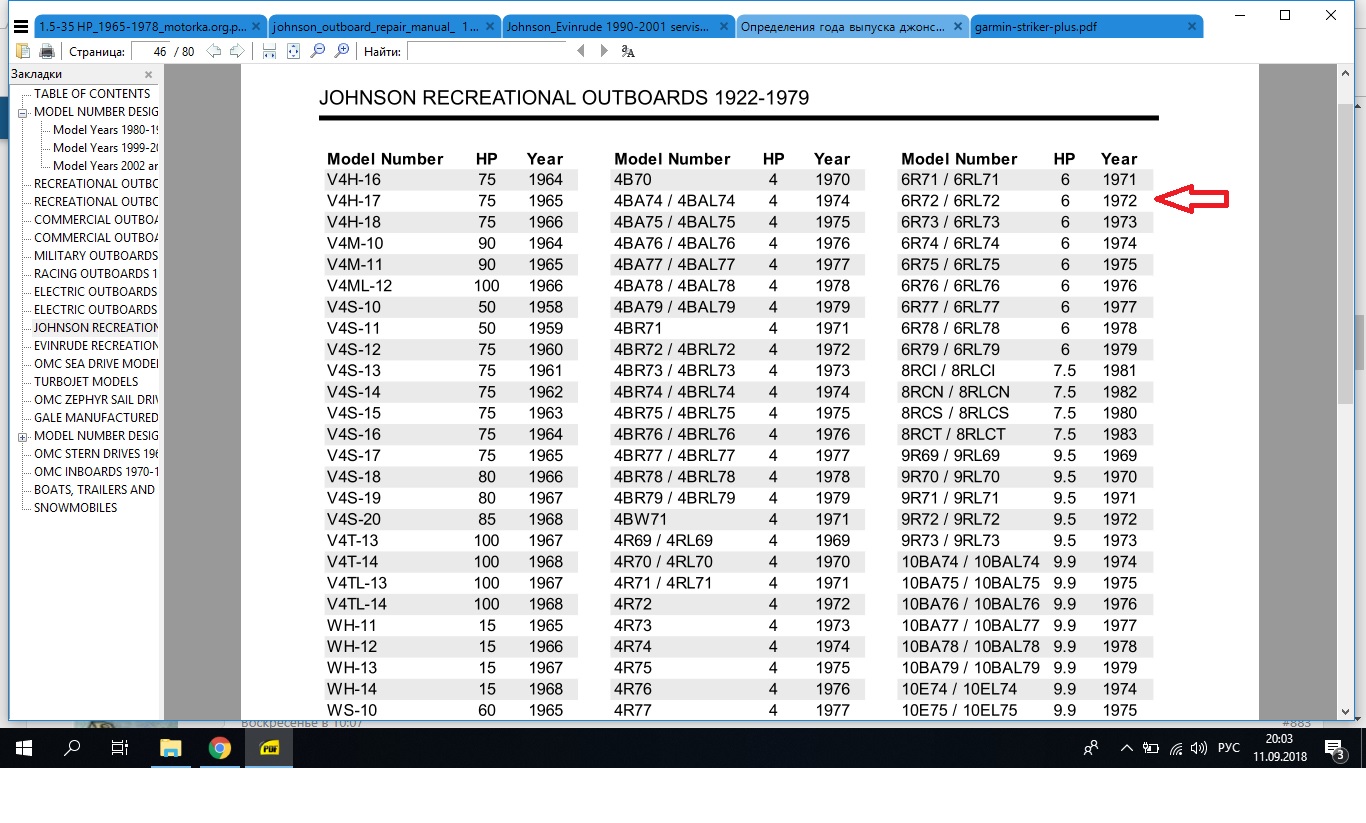1366x823 pixels.
Task: Toggle the match case search option icon
Action: pos(628,51)
